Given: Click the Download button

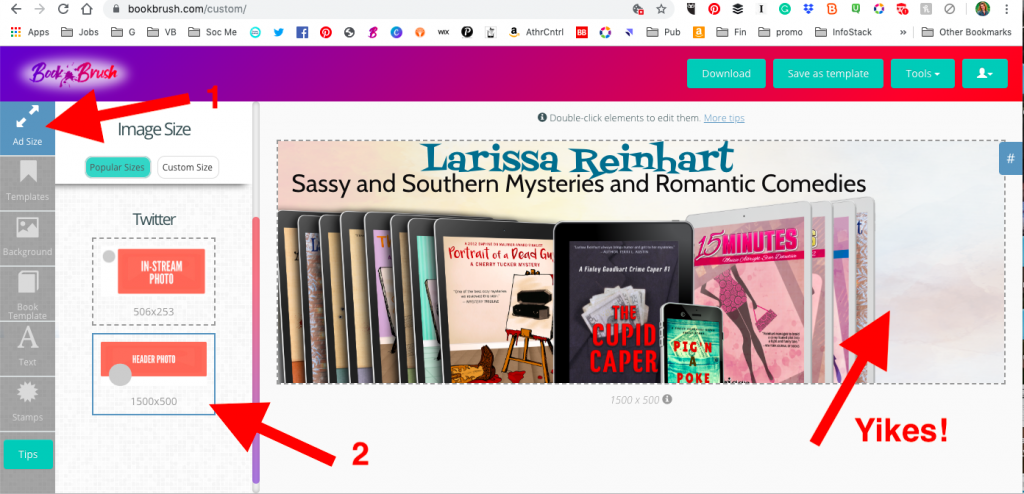Looking at the screenshot, I should pos(726,74).
